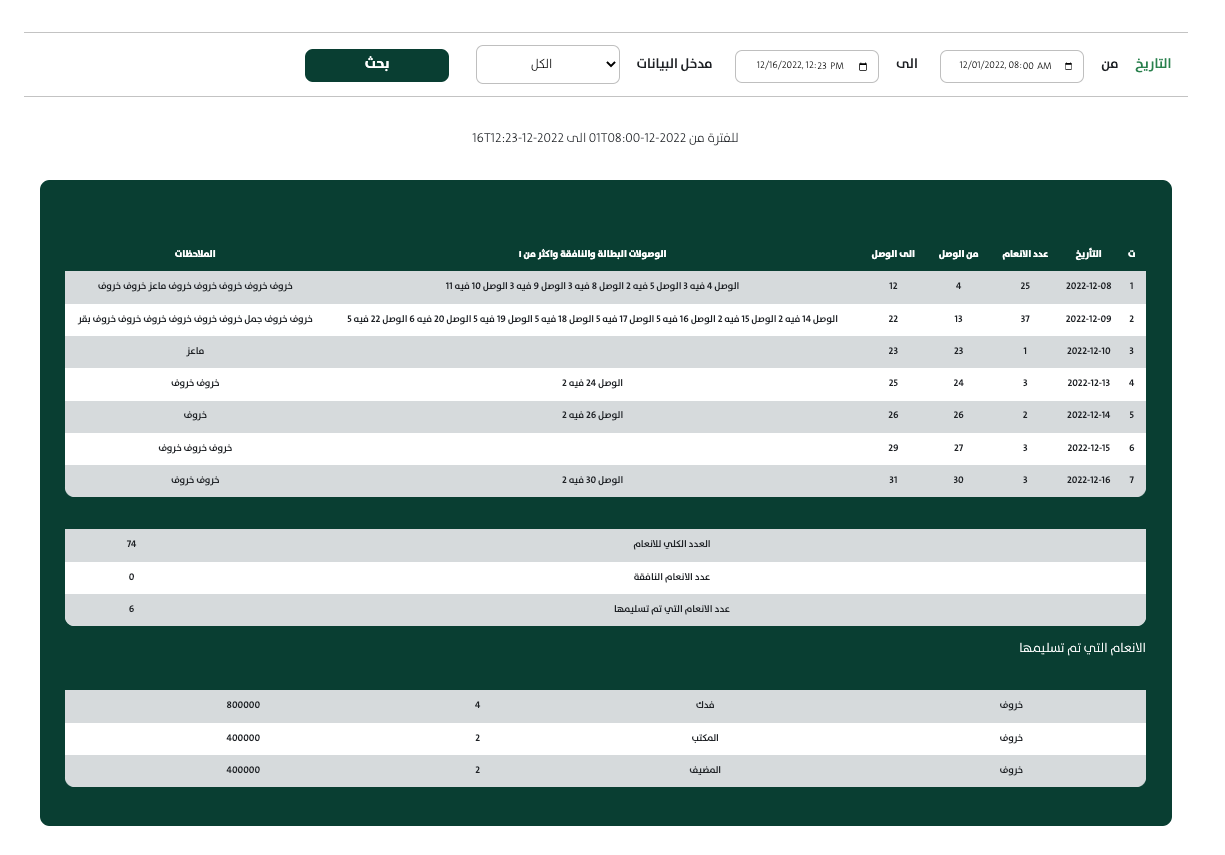Click the end date field 12/16/2022, 12:23 PM
1225x855 pixels.
807,66
